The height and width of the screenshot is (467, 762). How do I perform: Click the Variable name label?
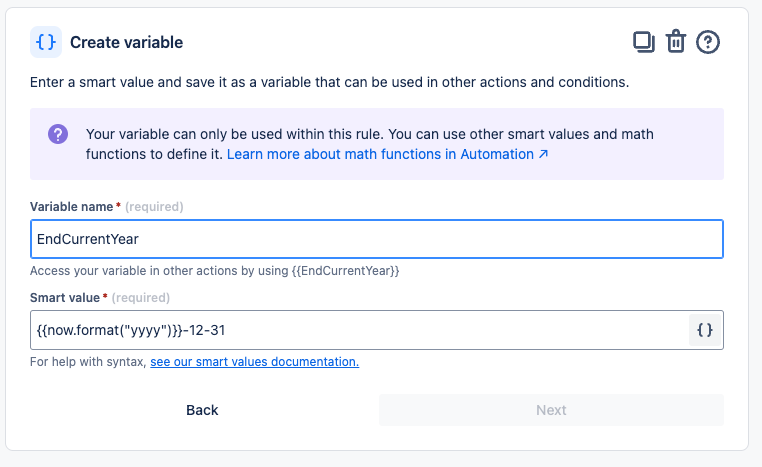pyautogui.click(x=73, y=207)
